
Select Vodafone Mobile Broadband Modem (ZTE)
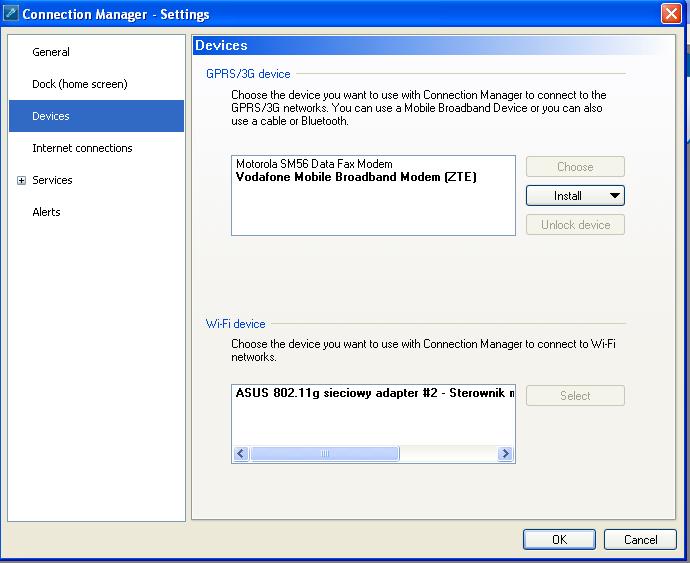coord(356,177)
